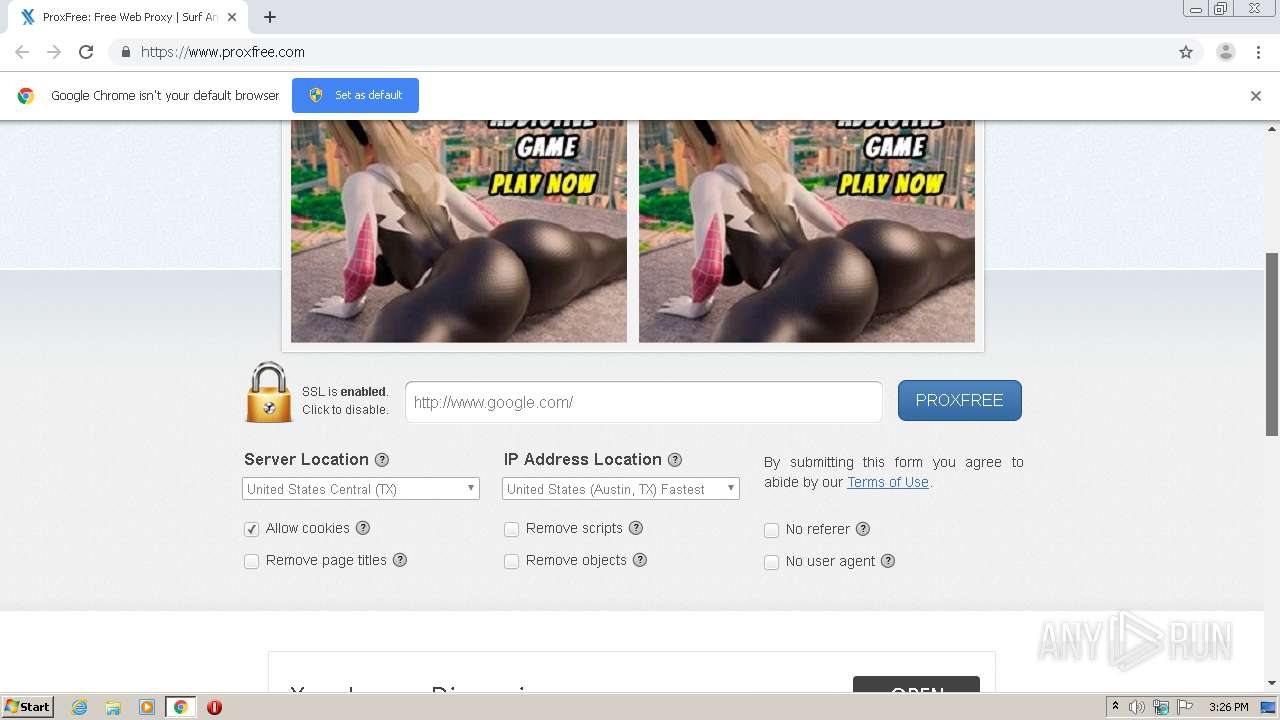Launch Internet Explorer from the taskbar
This screenshot has height=720, width=1280.
pos(80,707)
